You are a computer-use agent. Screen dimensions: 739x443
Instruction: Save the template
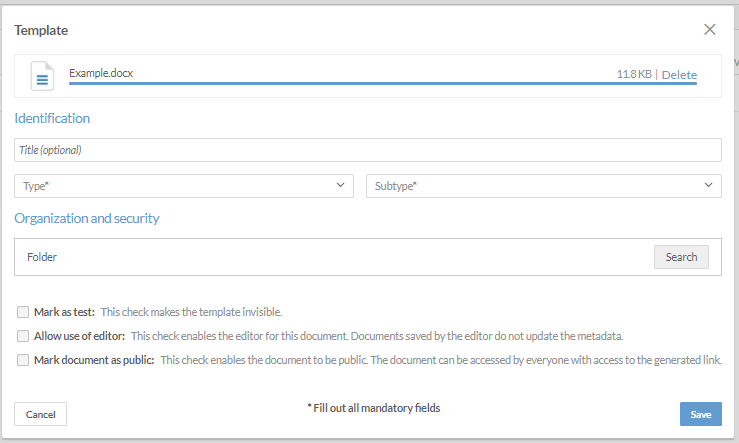[x=700, y=414]
